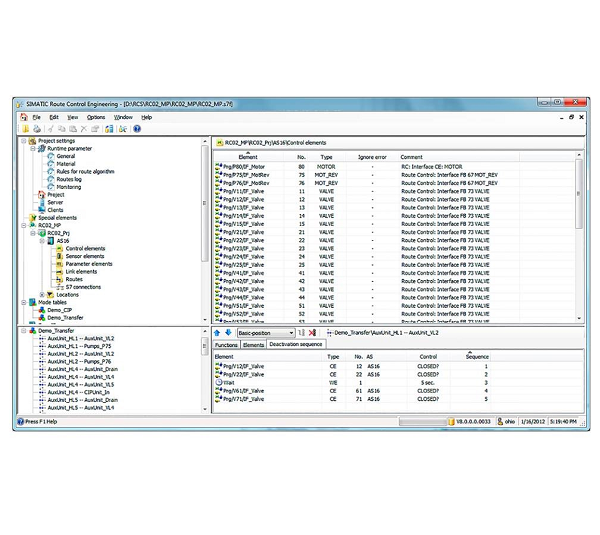The width and height of the screenshot is (600, 535).
Task: Select Rules for route algorithm item
Action: (85, 171)
